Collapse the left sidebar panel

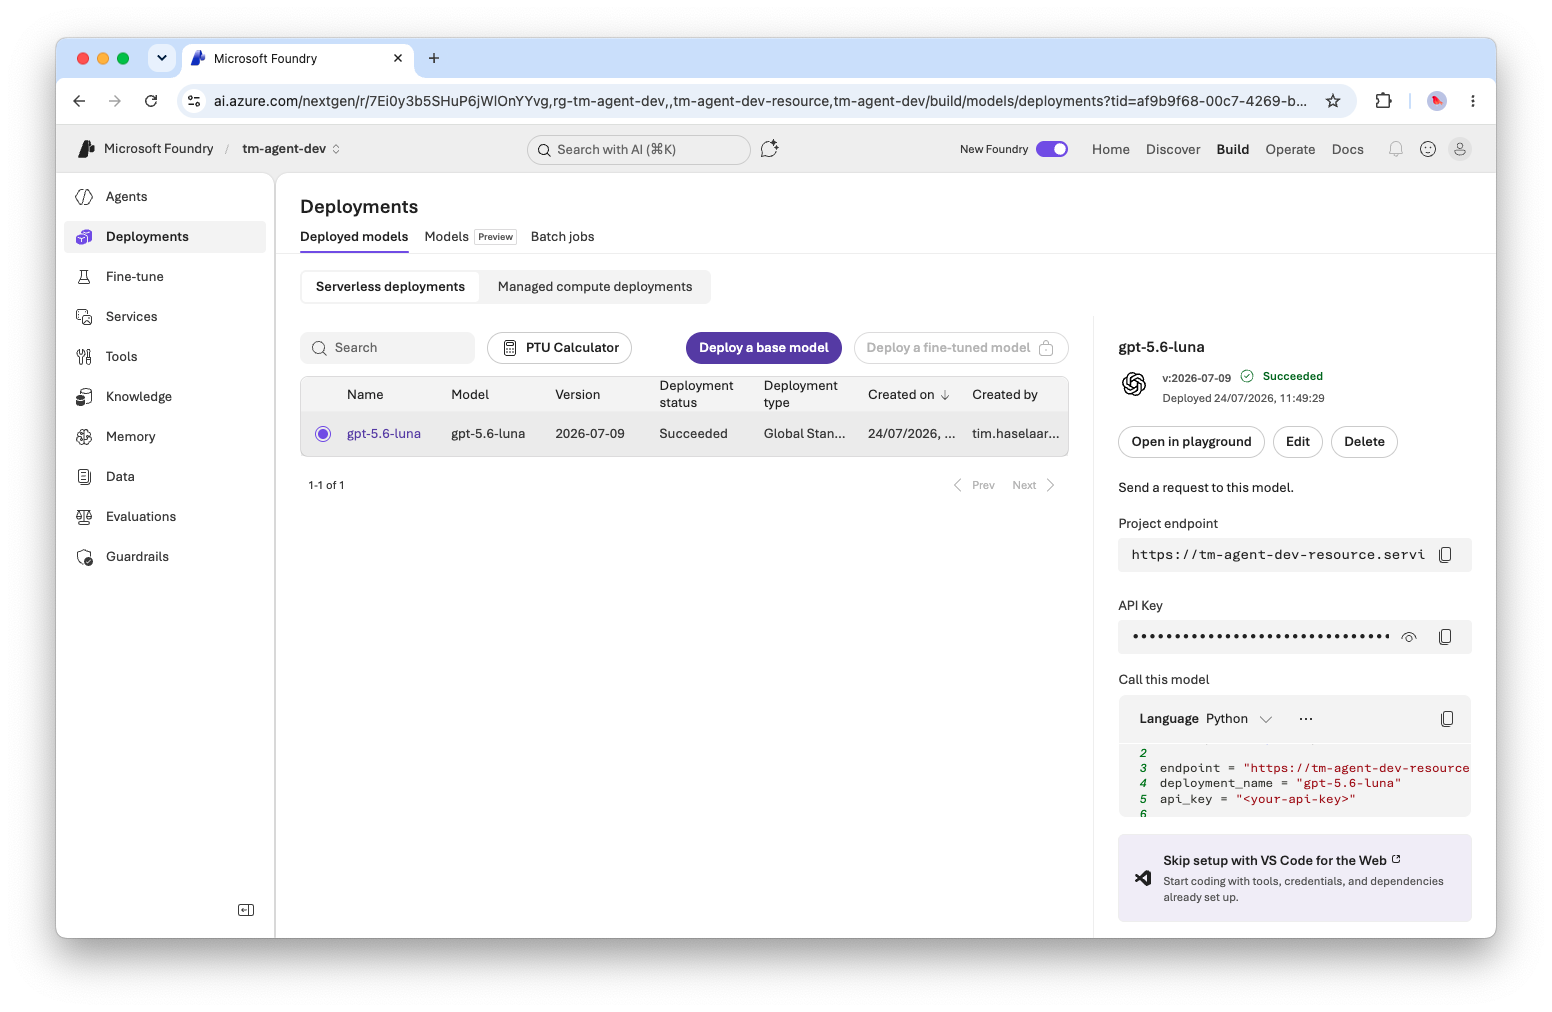246,910
